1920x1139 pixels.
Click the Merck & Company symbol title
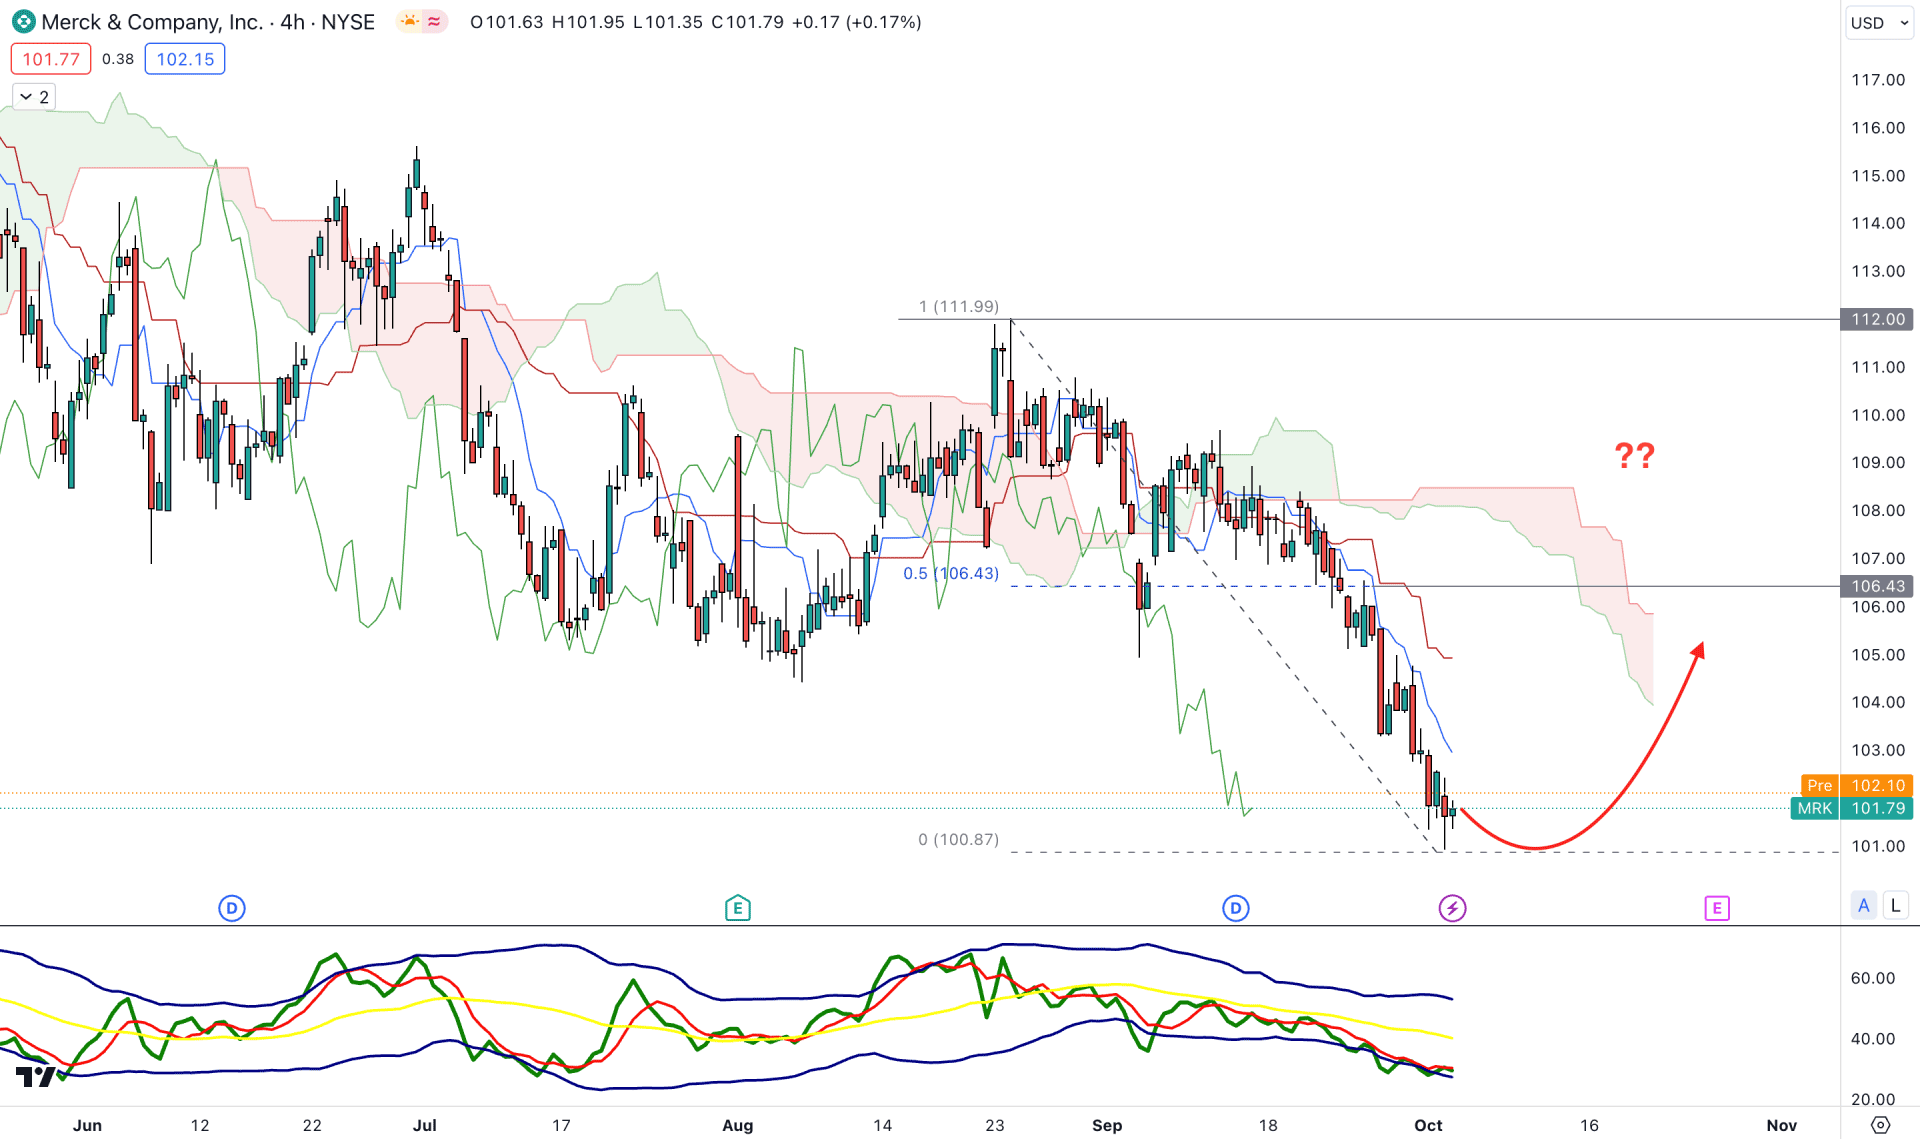point(207,22)
